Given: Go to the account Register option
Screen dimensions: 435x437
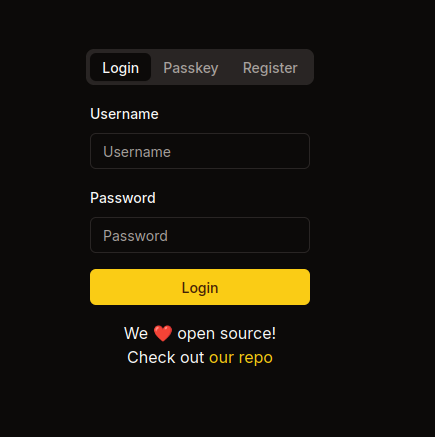Looking at the screenshot, I should click(270, 68).
